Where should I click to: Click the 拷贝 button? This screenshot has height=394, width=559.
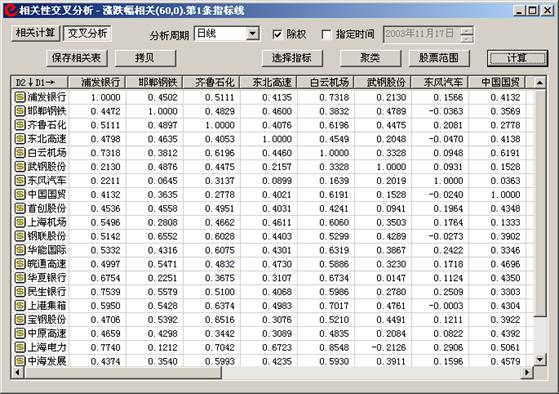click(145, 58)
